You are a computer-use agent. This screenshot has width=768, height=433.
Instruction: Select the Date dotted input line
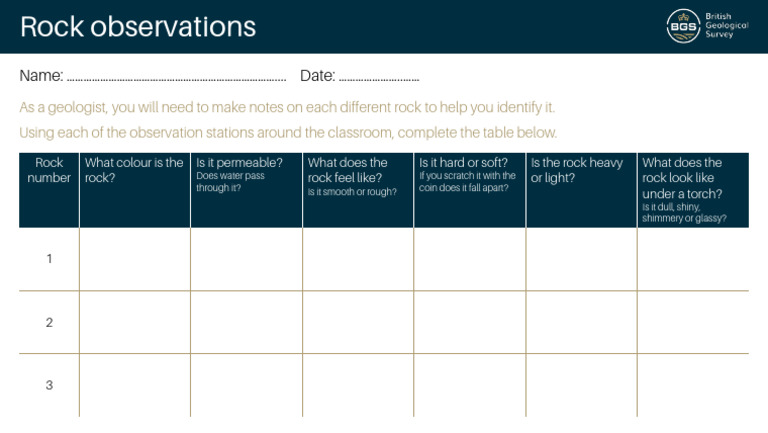tap(379, 78)
